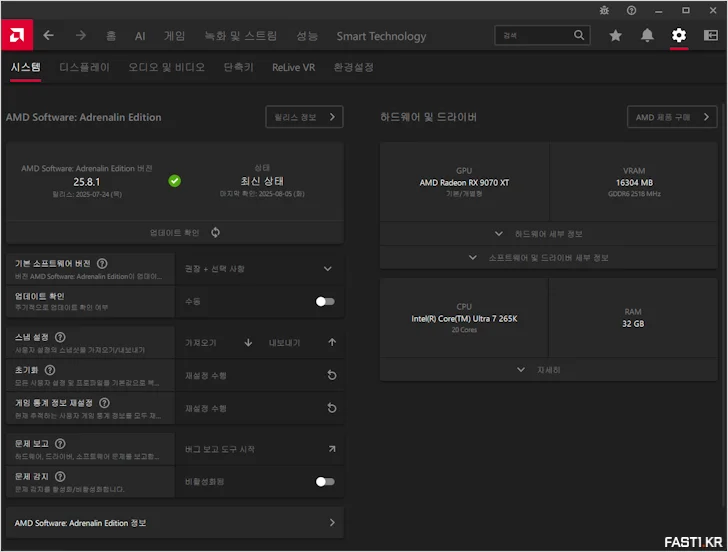The image size is (728, 552).
Task: Click the 가져오기 down arrow icon
Action: pos(248,343)
